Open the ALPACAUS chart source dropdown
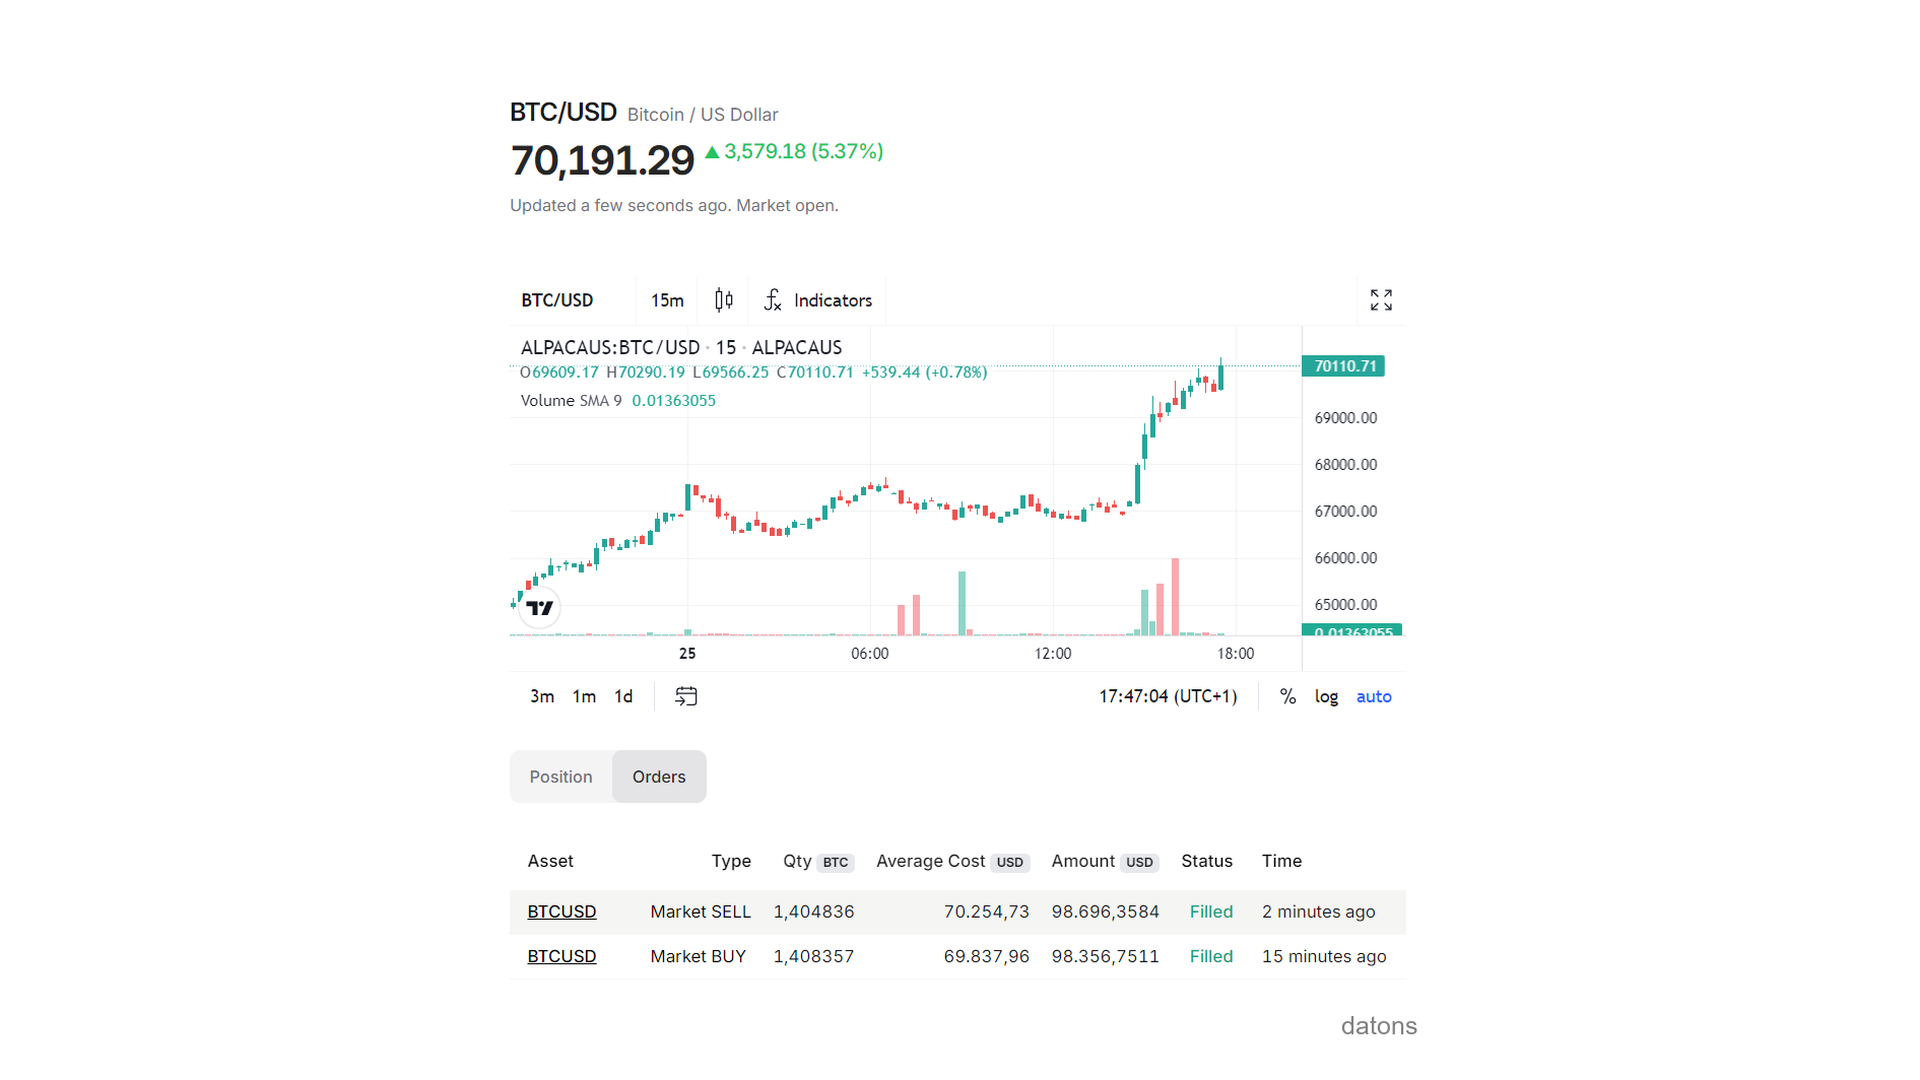Viewport: 1920px width, 1080px height. pos(797,347)
